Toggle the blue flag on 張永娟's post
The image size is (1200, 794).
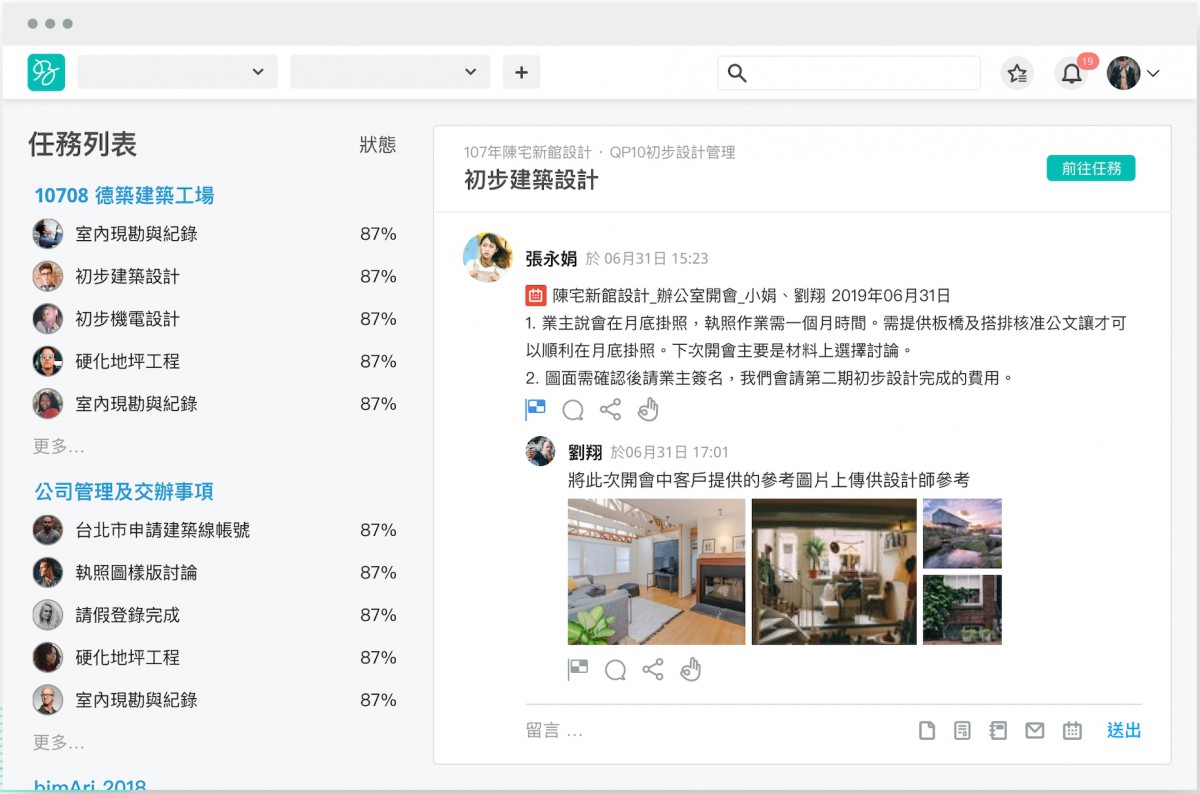[536, 409]
